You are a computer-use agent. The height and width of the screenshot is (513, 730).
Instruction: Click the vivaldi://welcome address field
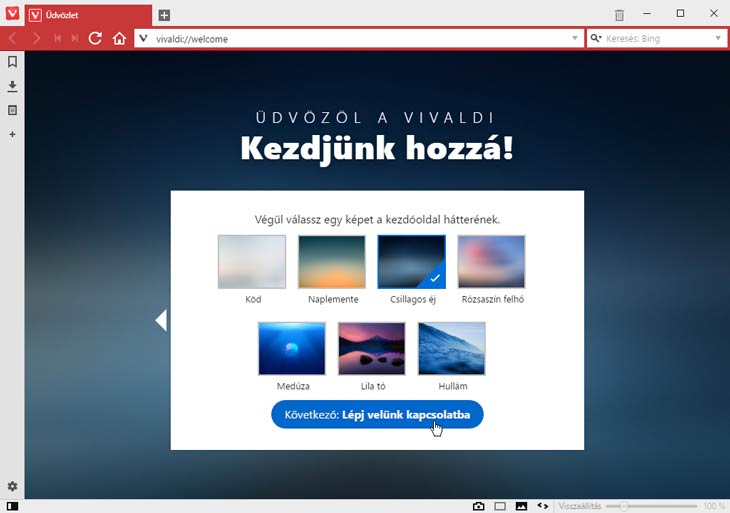358,39
